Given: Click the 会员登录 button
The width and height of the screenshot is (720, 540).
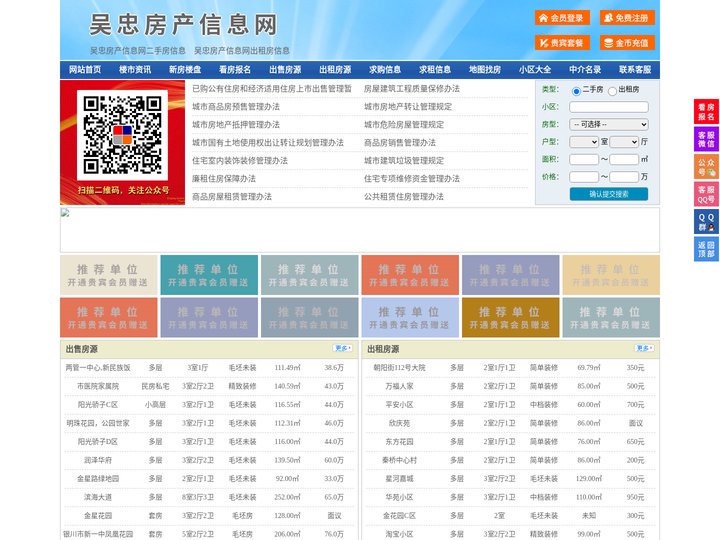Looking at the screenshot, I should (x=562, y=18).
